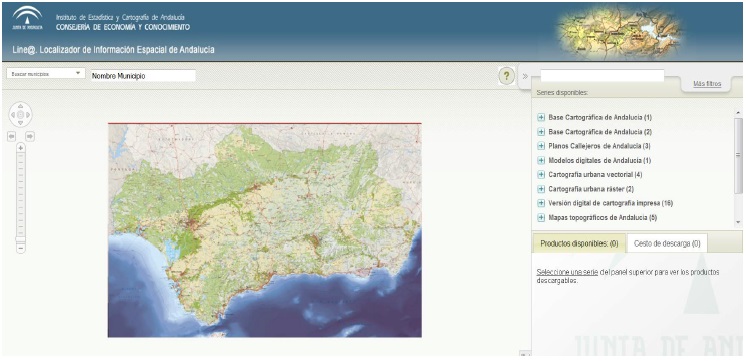Zoom out with the minus button

[x=20, y=248]
